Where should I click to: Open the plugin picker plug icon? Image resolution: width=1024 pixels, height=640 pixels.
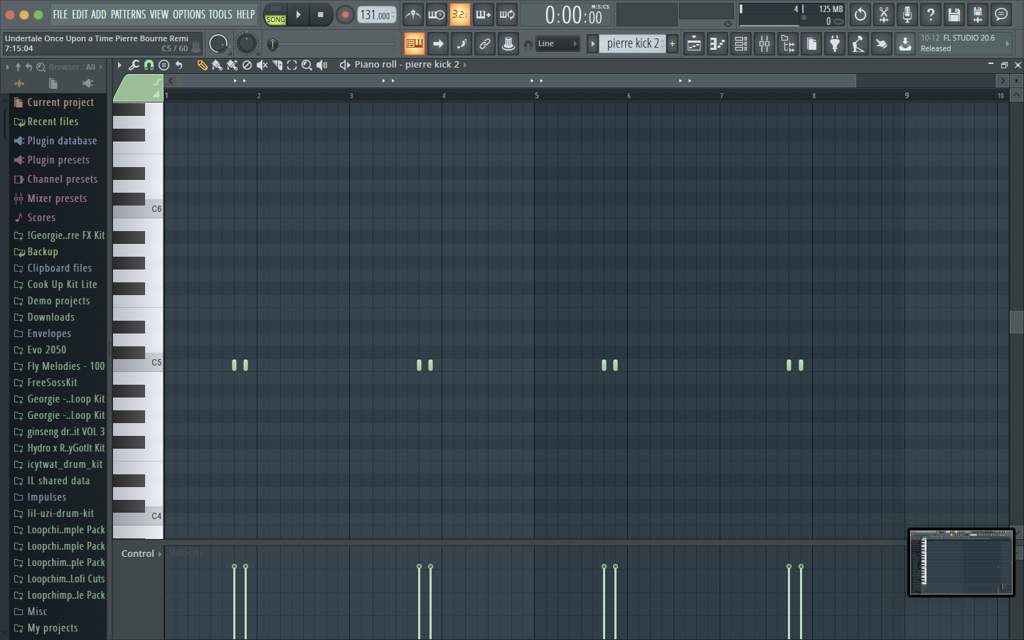835,44
